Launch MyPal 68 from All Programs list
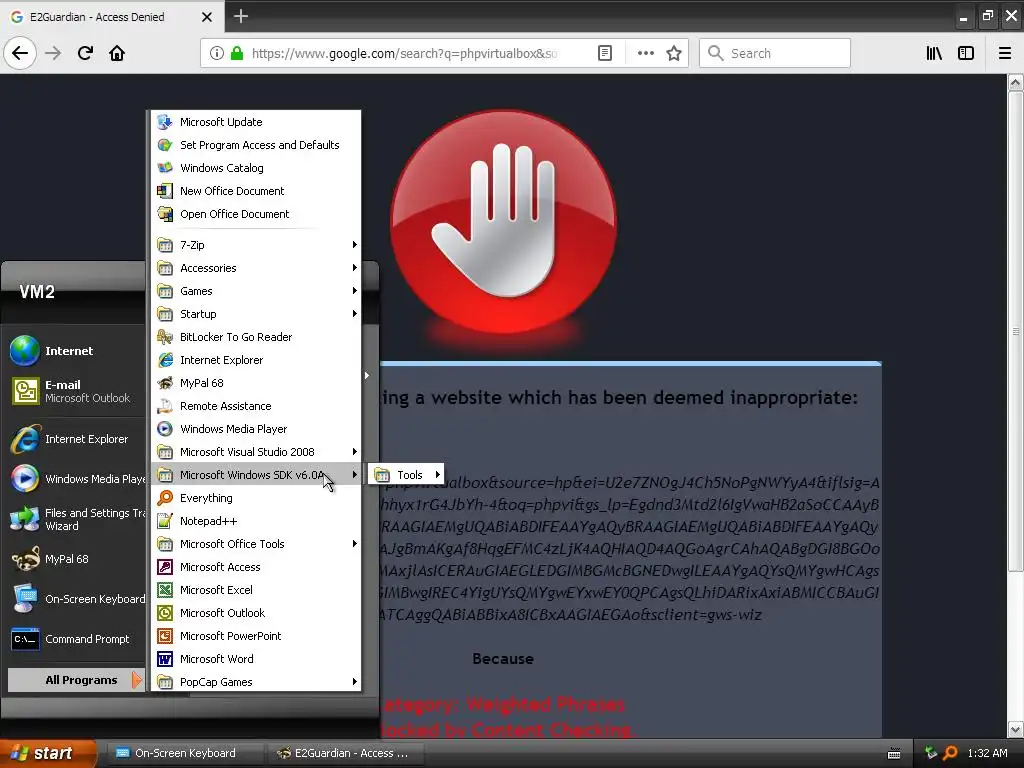 click(255, 383)
